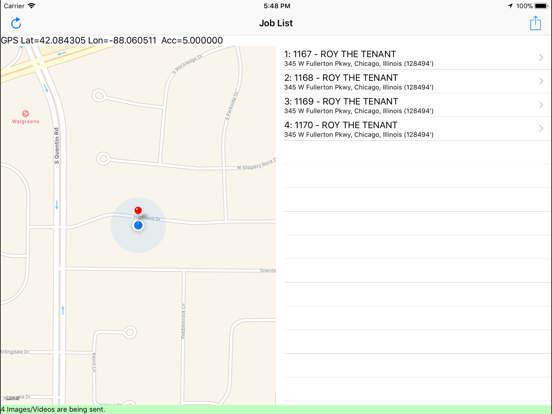This screenshot has height=414, width=552.
Task: Tap the Wi-Fi indicator in the status bar
Action: point(32,6)
